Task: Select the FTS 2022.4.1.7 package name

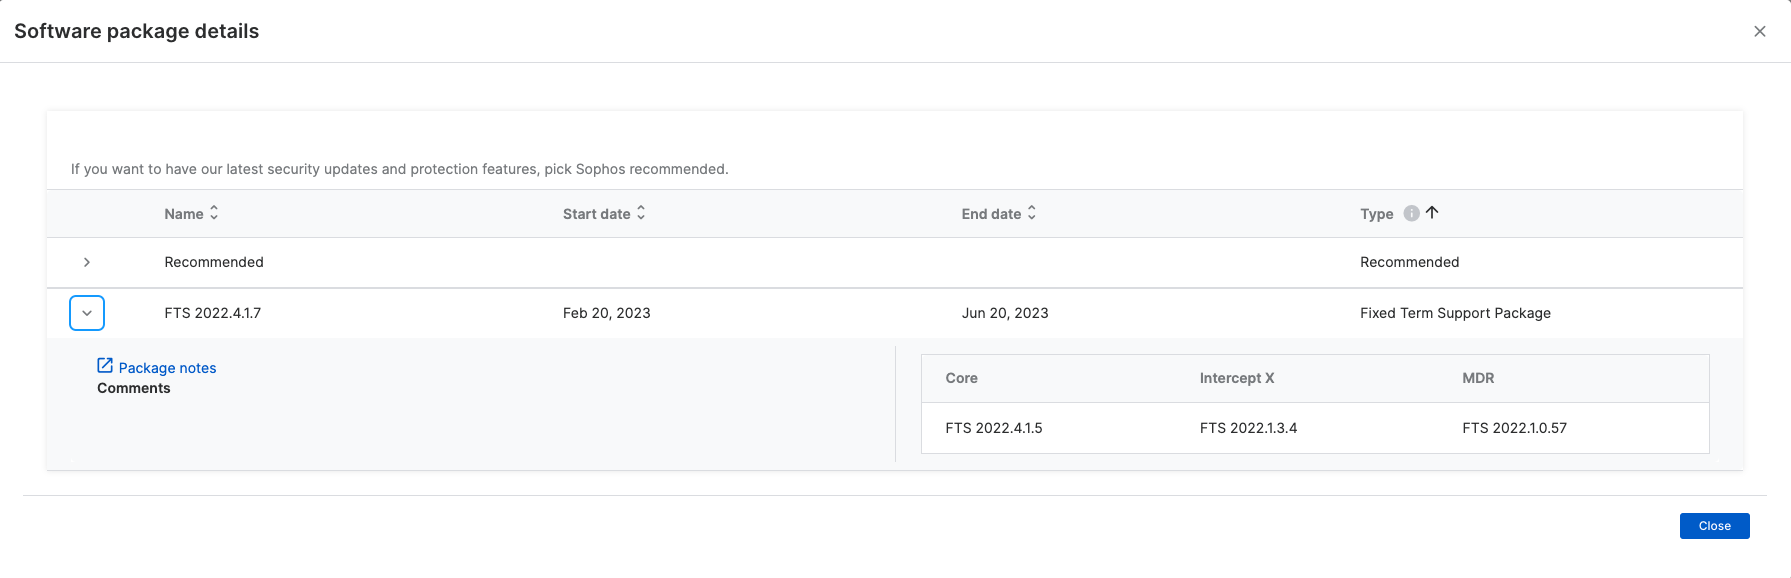Action: [212, 313]
